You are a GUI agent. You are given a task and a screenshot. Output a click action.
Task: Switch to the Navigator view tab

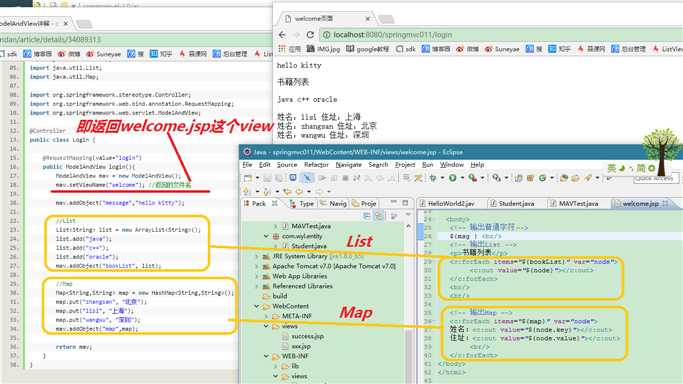(334, 203)
